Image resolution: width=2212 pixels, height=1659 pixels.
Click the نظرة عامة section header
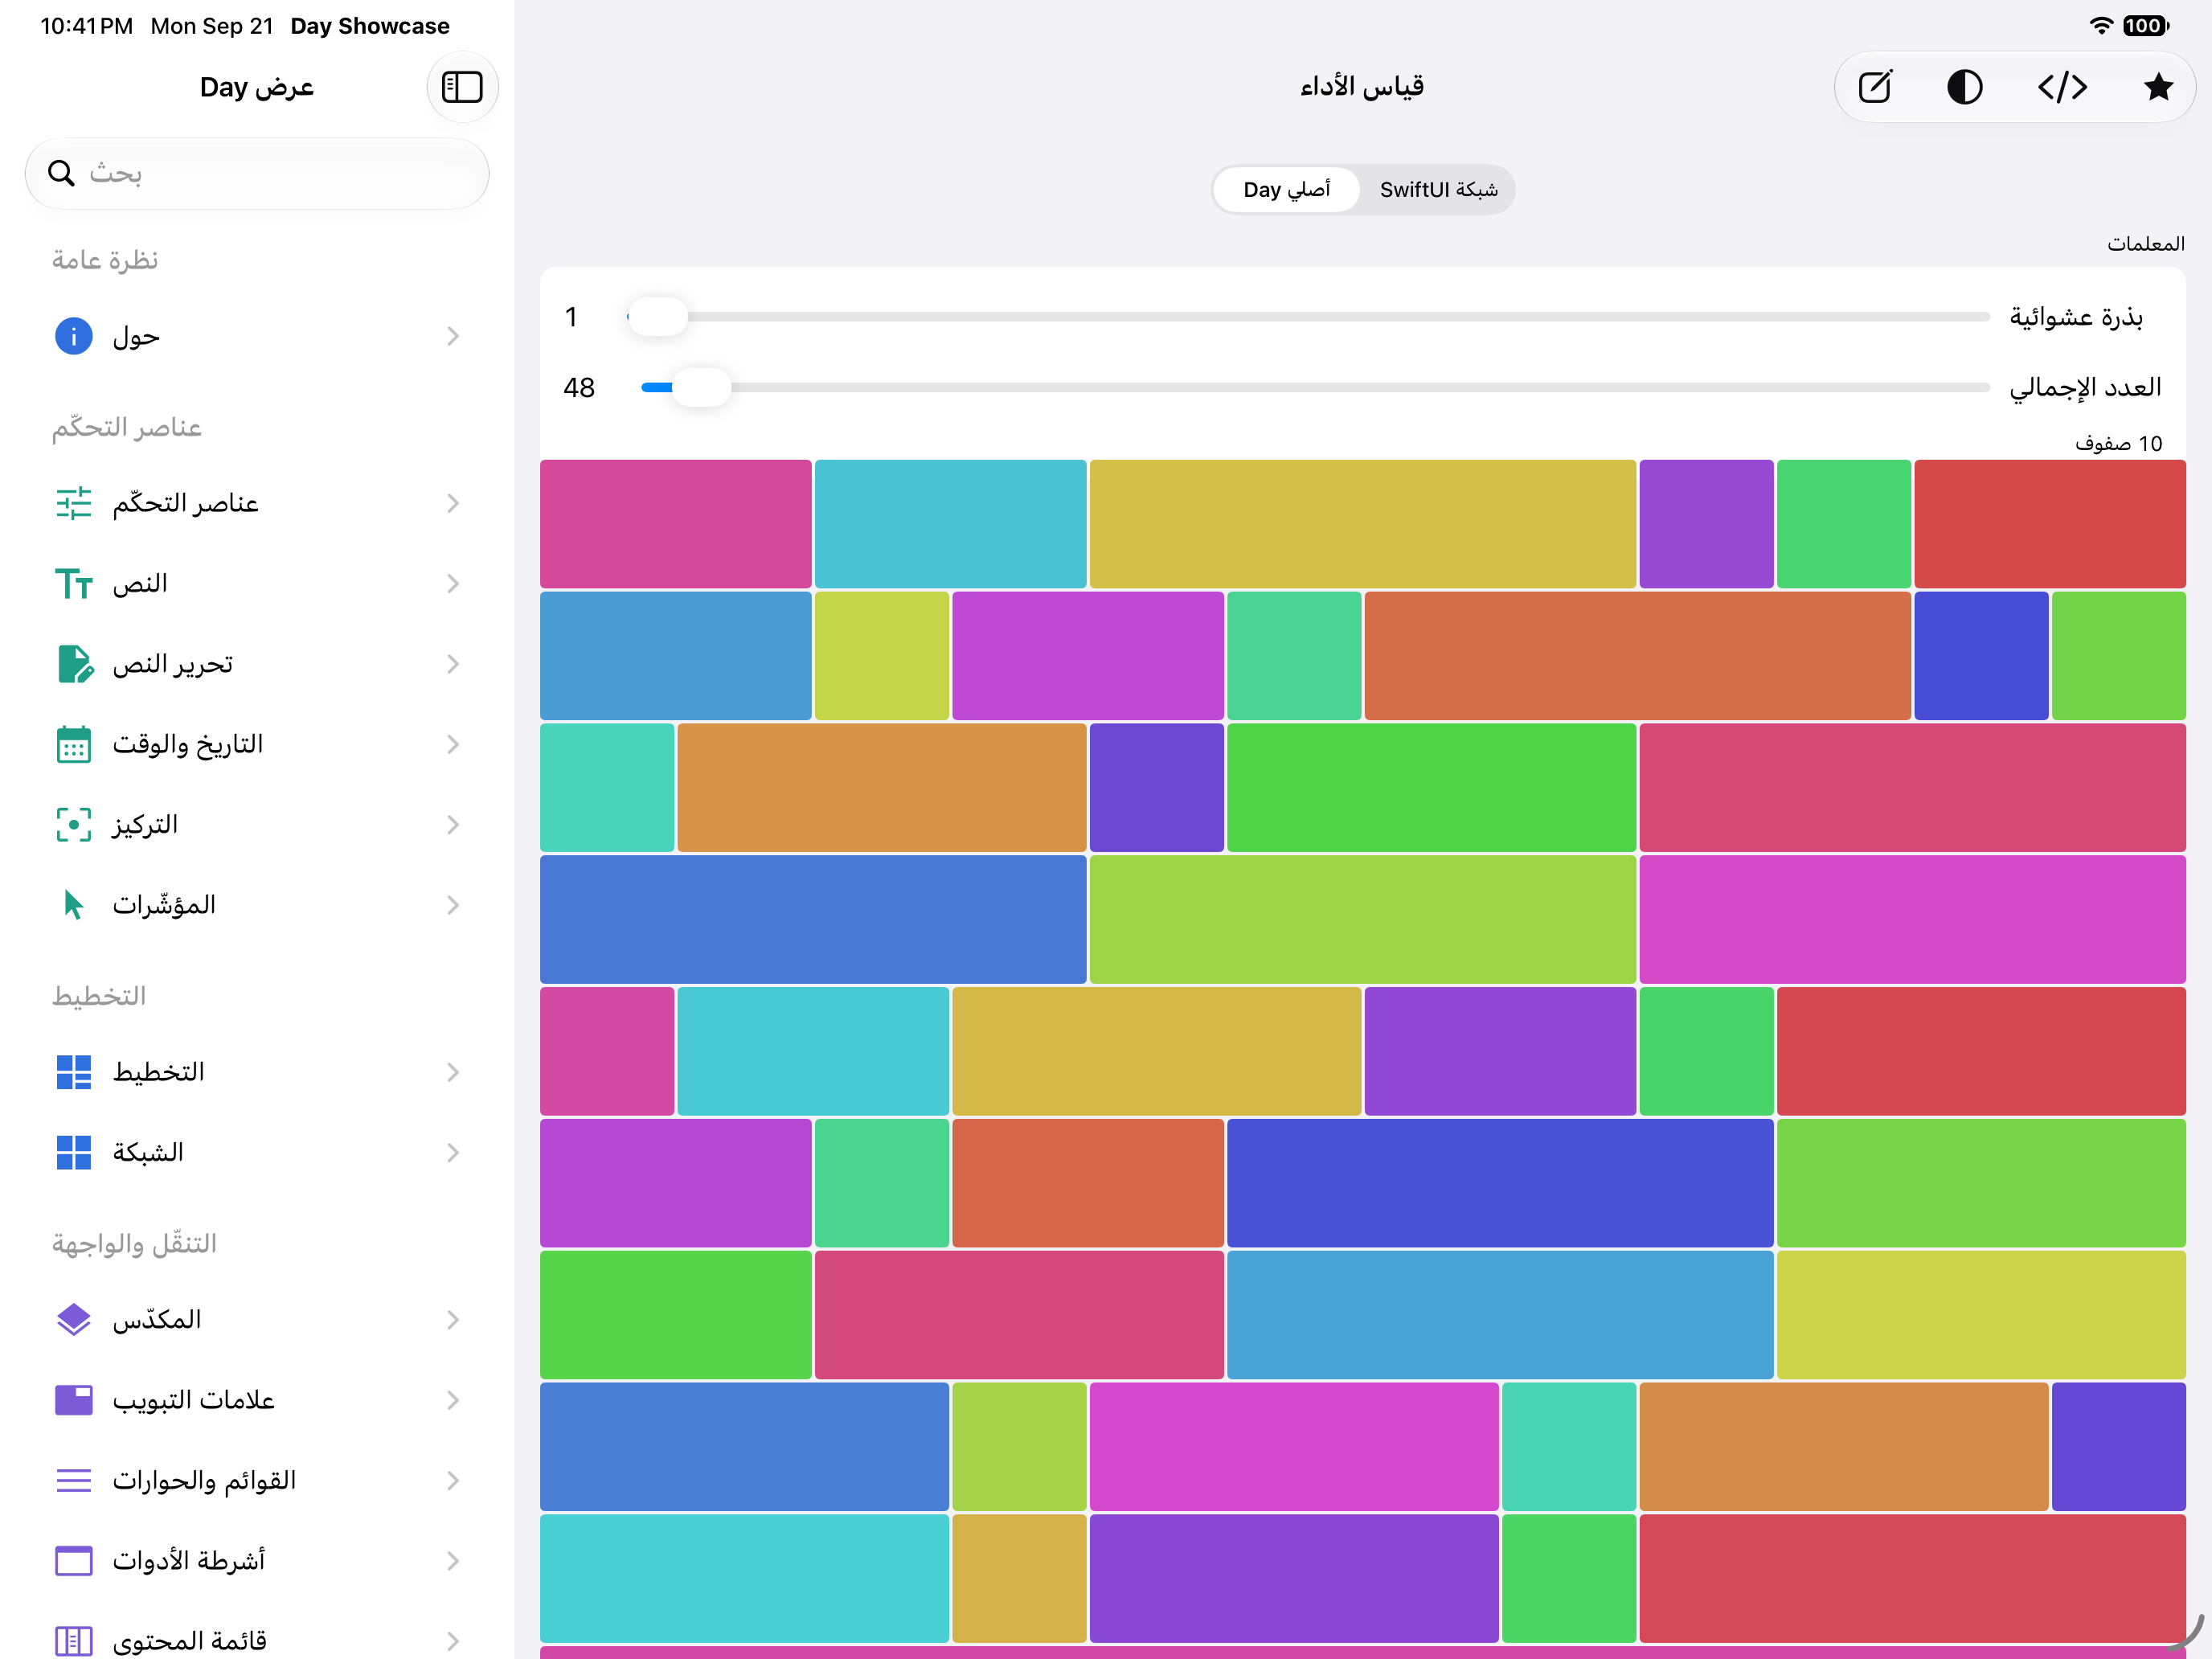pyautogui.click(x=105, y=260)
